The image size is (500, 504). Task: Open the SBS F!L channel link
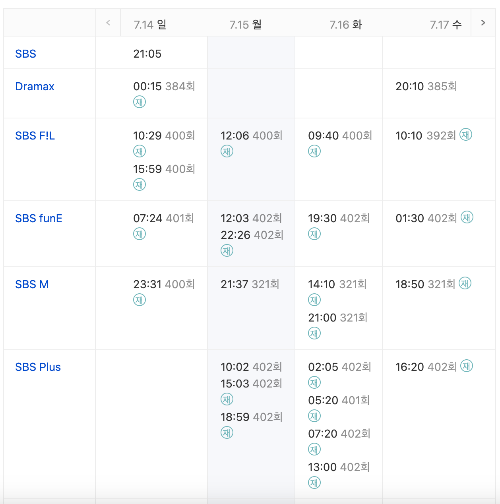click(x=35, y=136)
